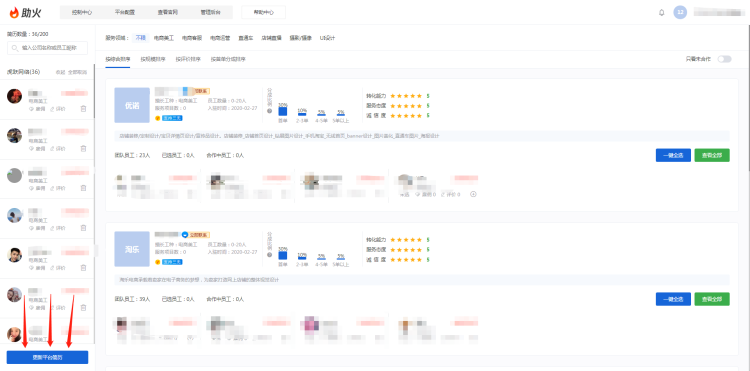Click the 领联系 badge on 优诺 card
The image size is (750, 371).
pos(201,91)
